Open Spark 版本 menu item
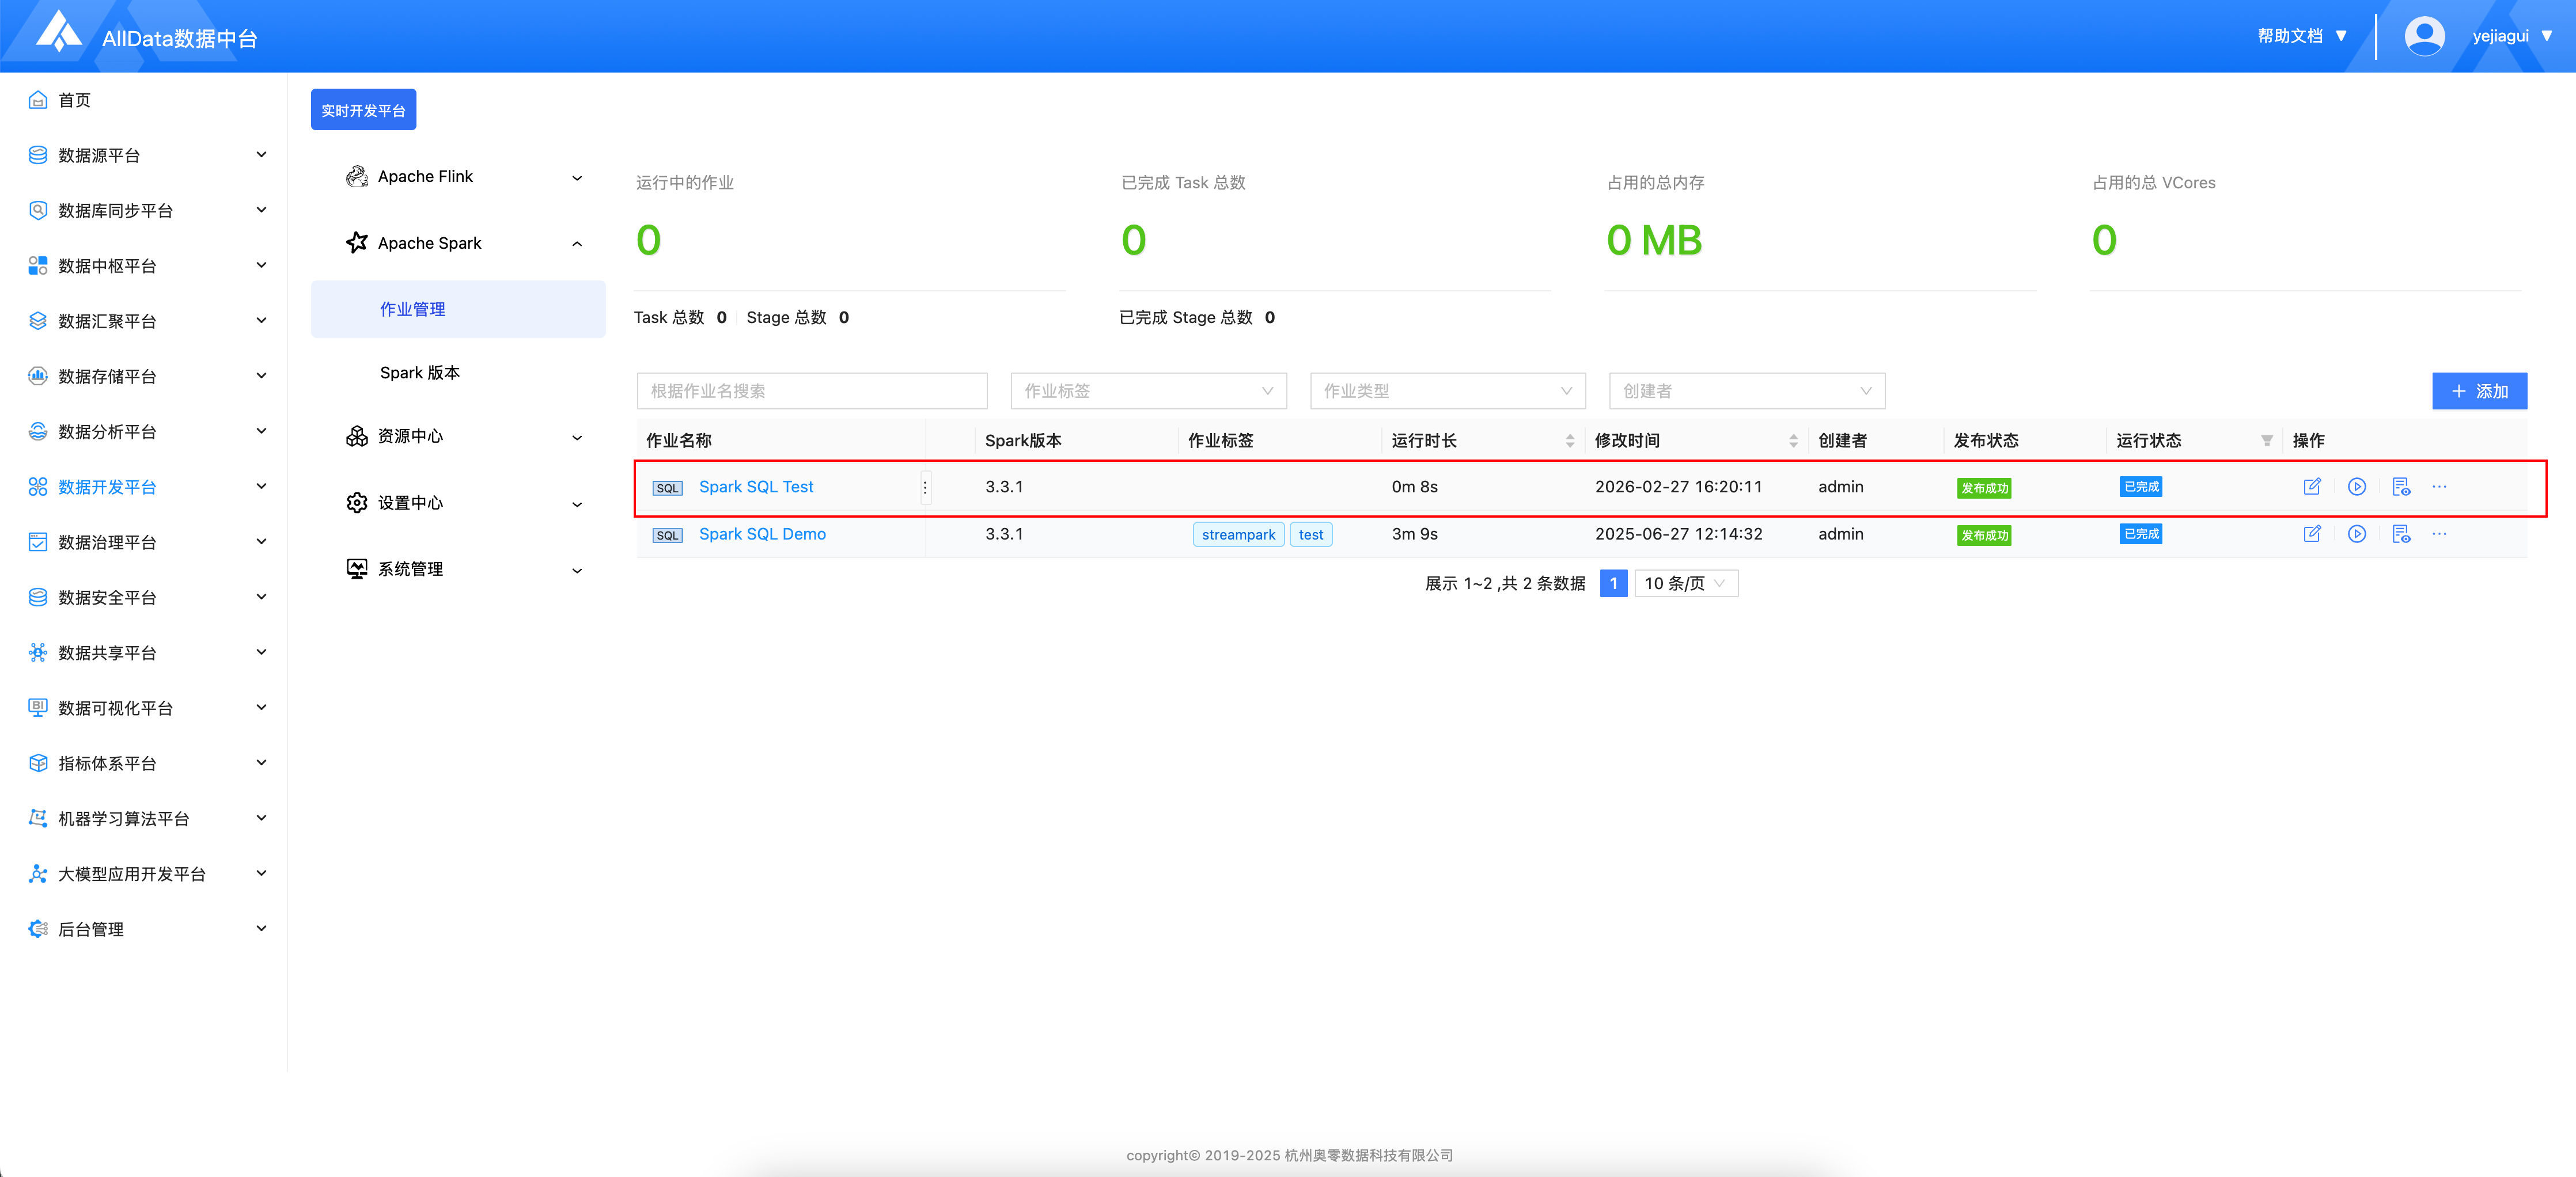Image resolution: width=2576 pixels, height=1177 pixels. pyautogui.click(x=420, y=373)
